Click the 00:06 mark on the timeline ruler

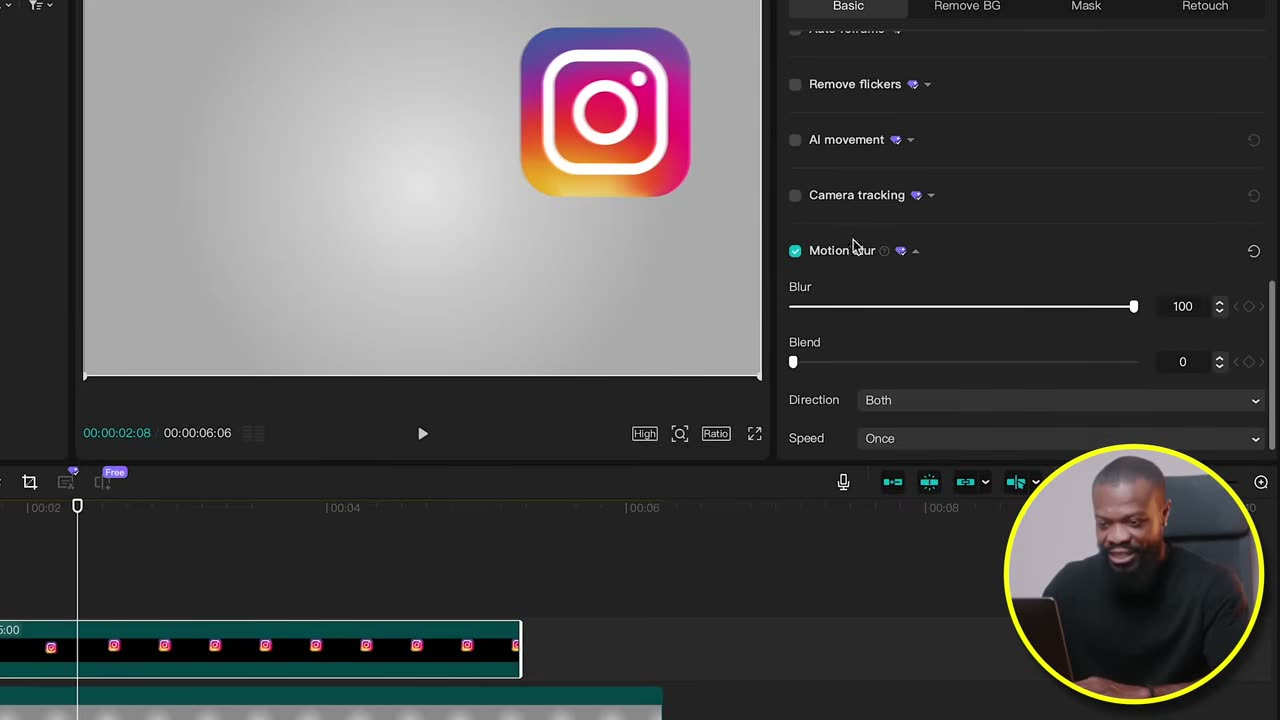(643, 508)
